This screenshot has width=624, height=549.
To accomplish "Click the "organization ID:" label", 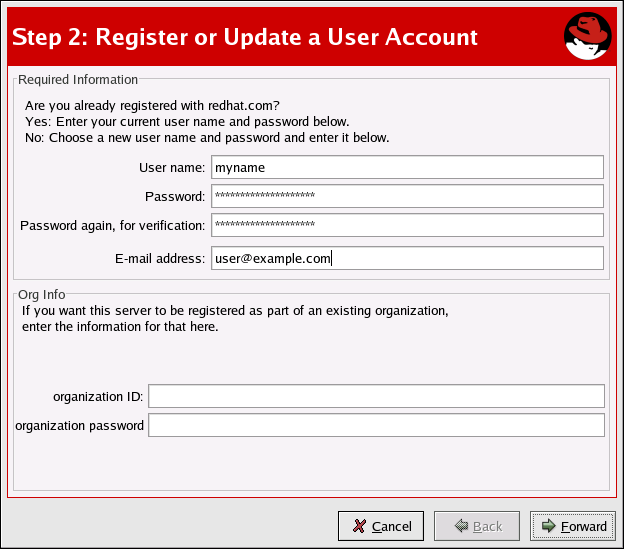I will [100, 397].
